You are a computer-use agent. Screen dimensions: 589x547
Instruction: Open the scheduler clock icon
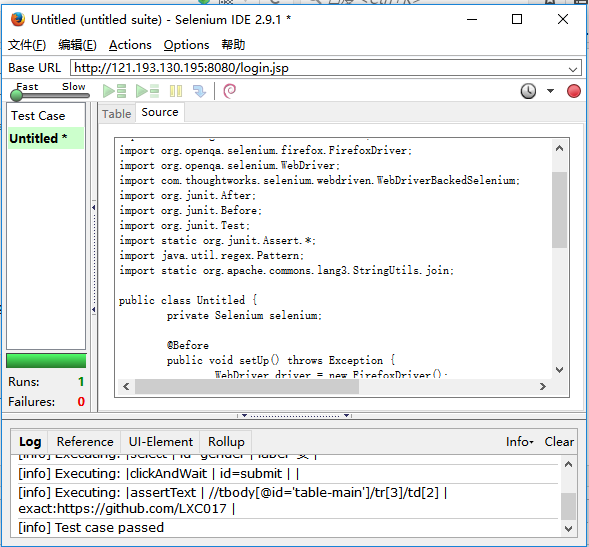click(x=528, y=91)
